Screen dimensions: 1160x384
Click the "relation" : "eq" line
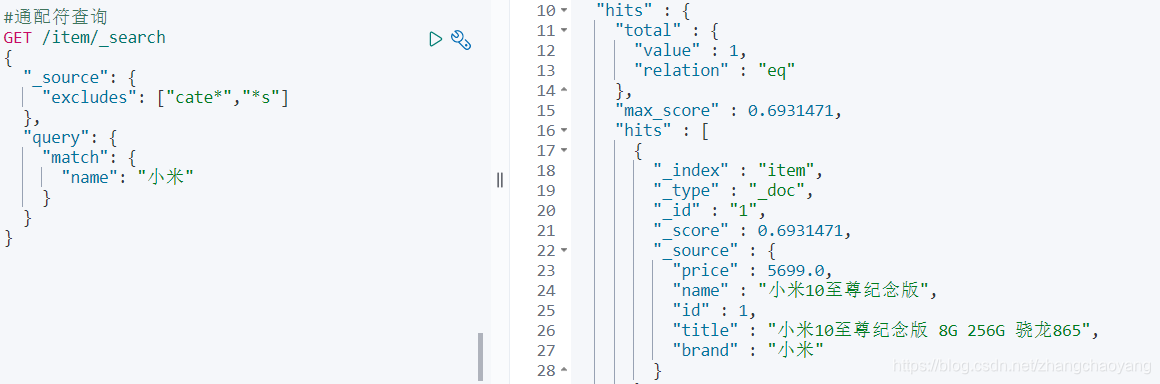tap(714, 71)
